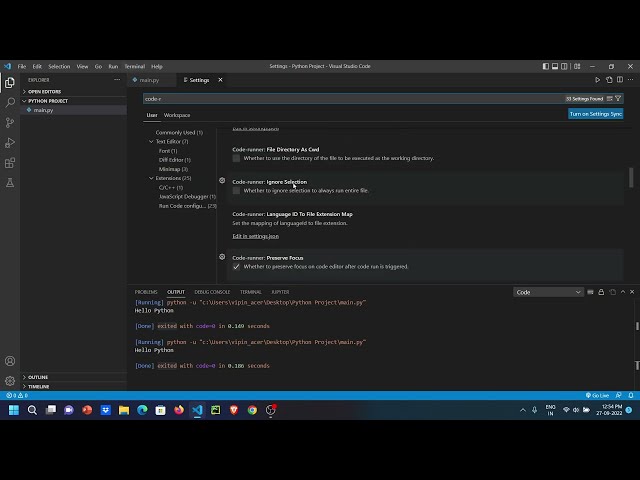Click settings list vertical scrollbar thumb
Image resolution: width=640 pixels, height=480 pixels.
(631, 178)
